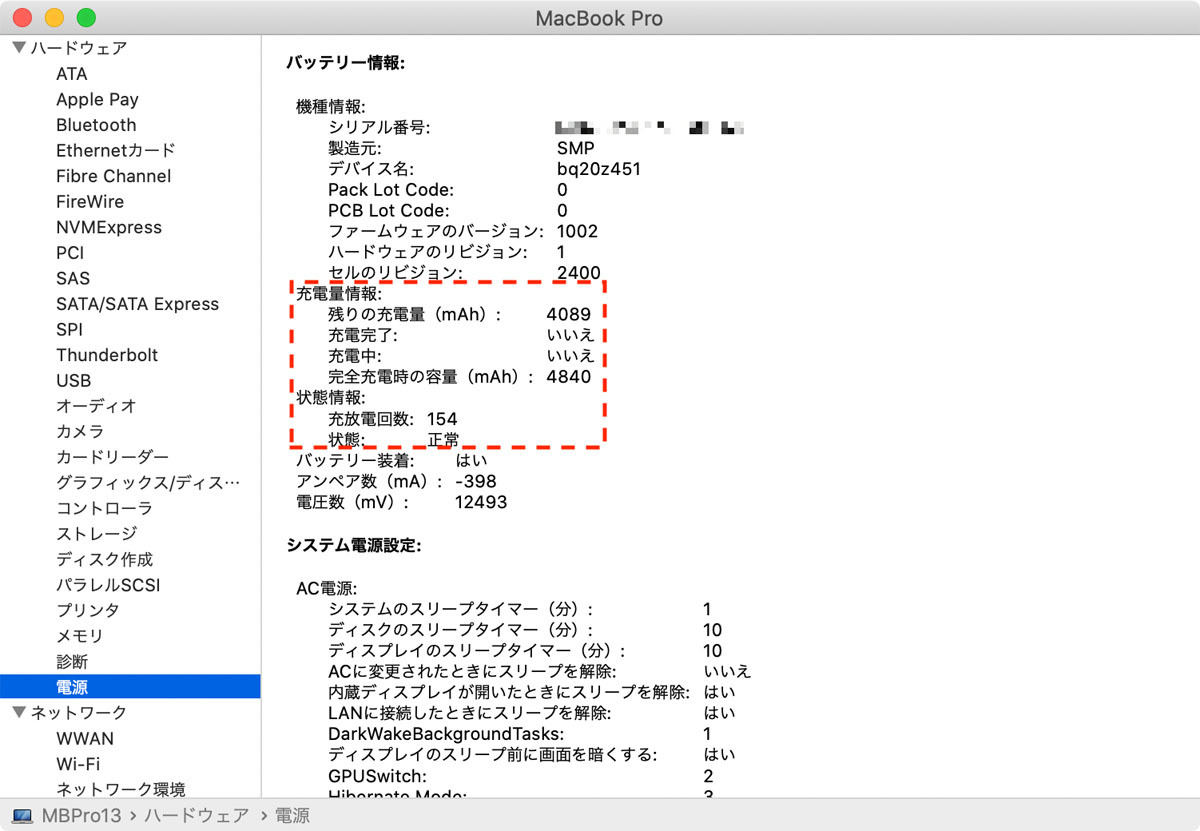The image size is (1200, 831).
Task: Click MBPro13 in the path bar
Action: tap(81, 816)
